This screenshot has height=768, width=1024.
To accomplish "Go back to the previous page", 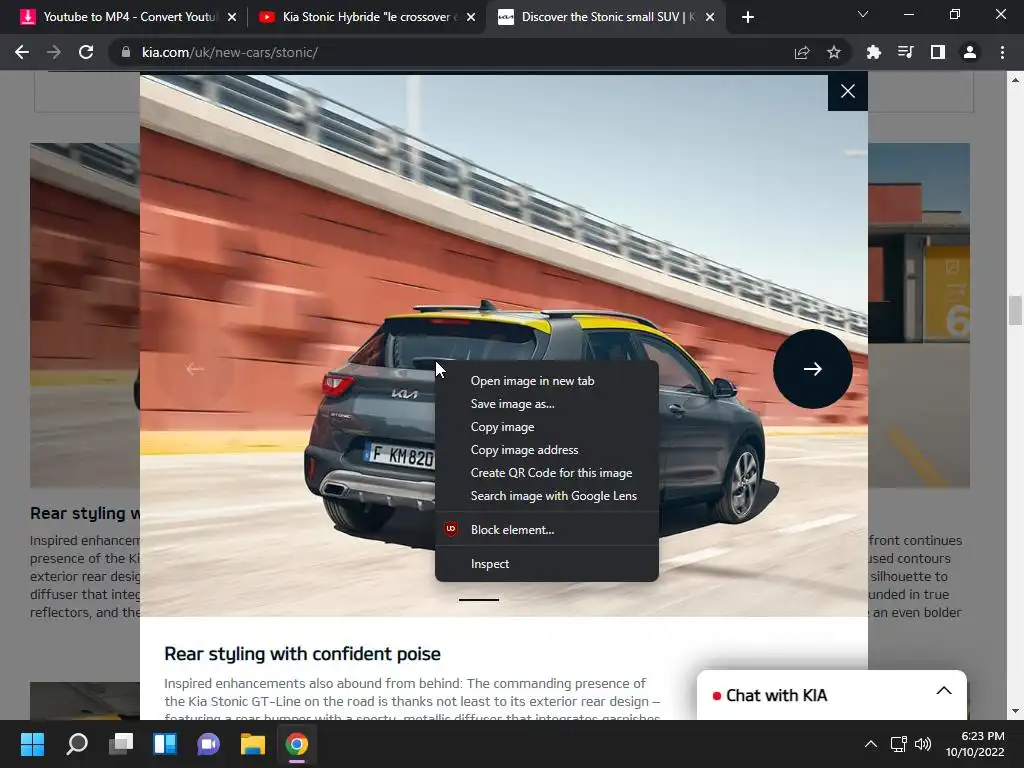I will pyautogui.click(x=22, y=52).
